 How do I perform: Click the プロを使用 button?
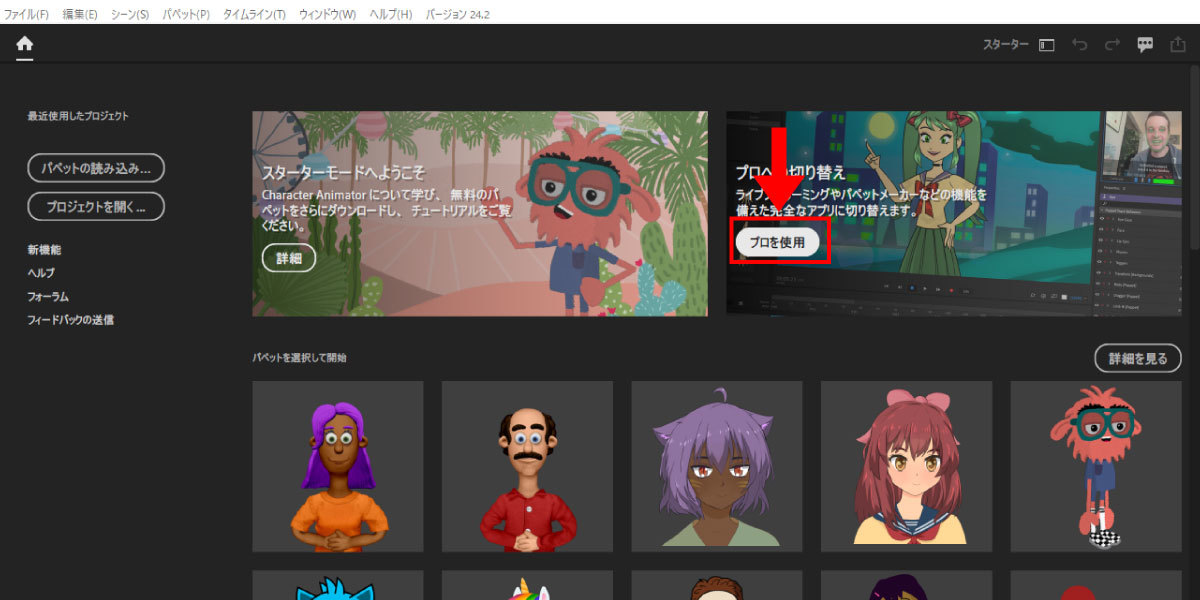[x=777, y=242]
